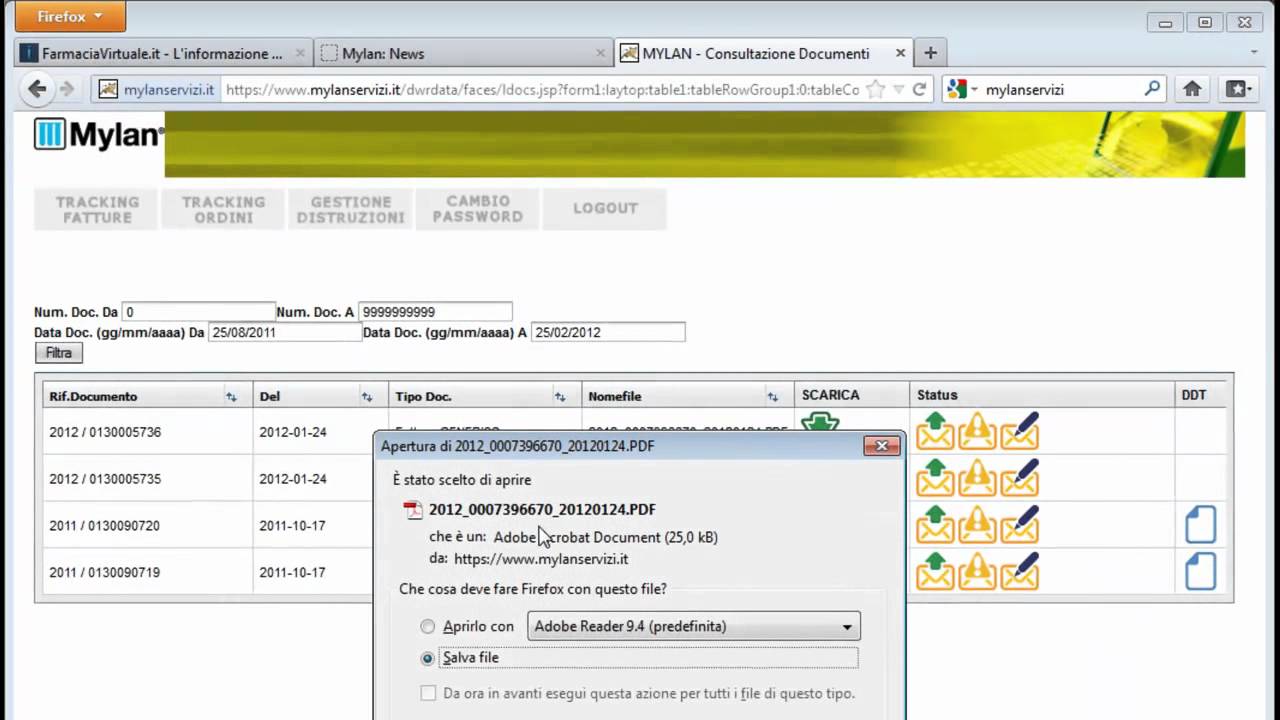Viewport: 1280px width, 720px height.
Task: Click PDF file icon in download dialog
Action: 413,510
